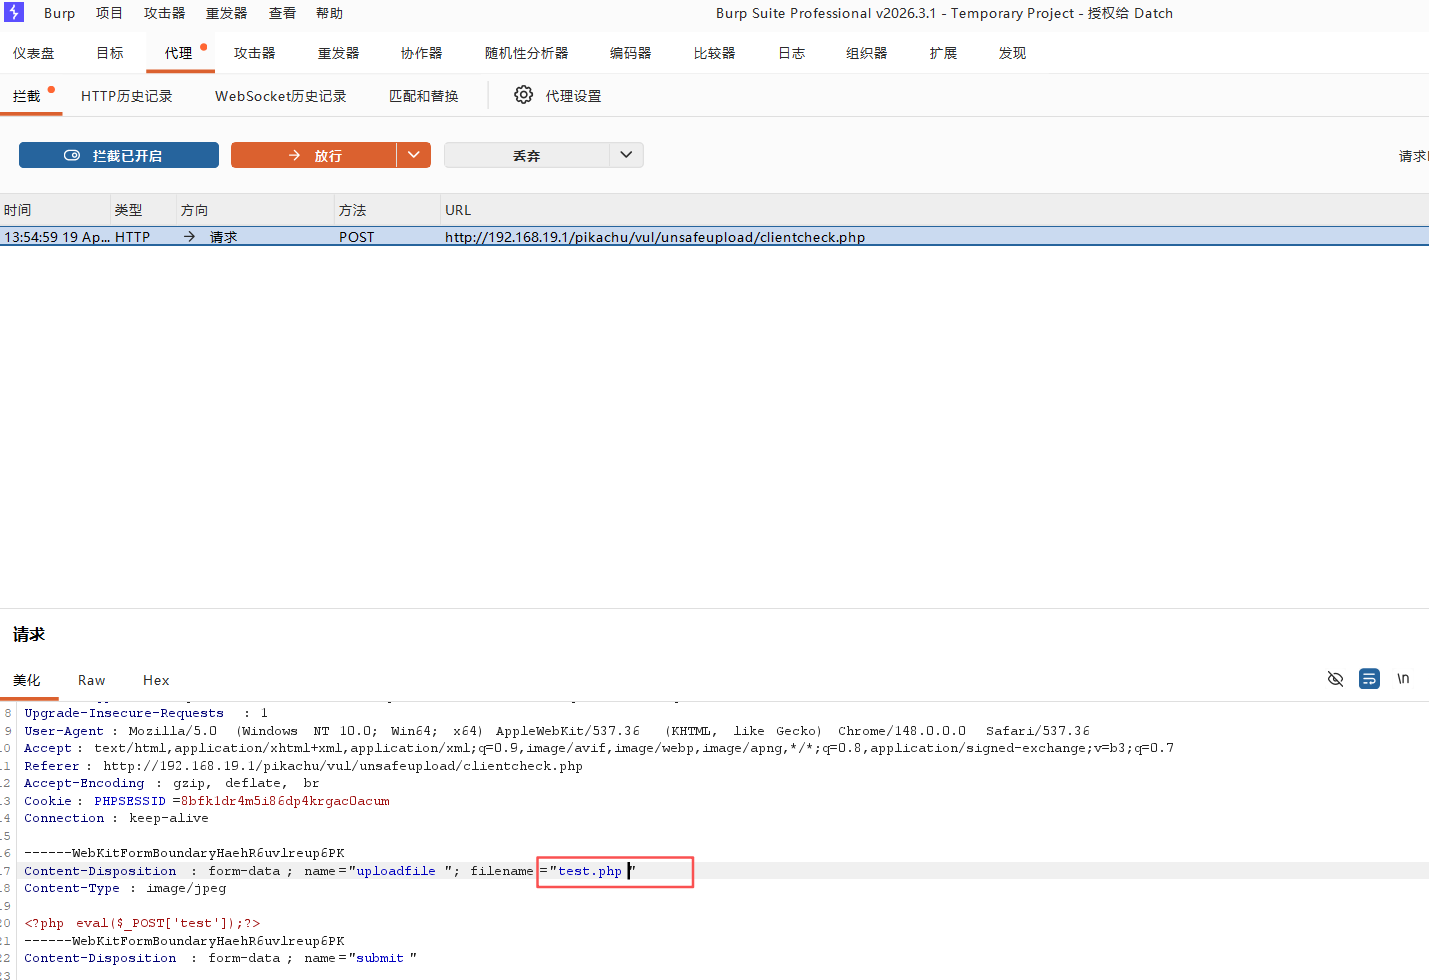The height and width of the screenshot is (980, 1429).
Task: Open the 重发器 menu in menu bar
Action: click(x=226, y=13)
